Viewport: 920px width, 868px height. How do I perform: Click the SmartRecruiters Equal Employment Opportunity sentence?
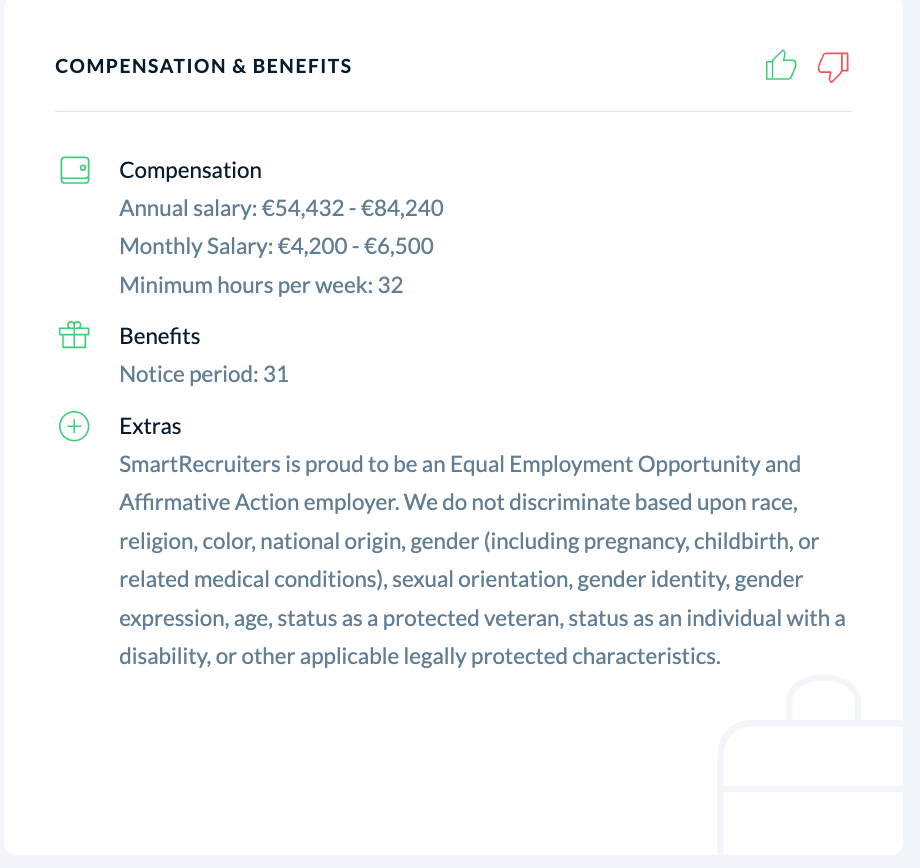(x=460, y=465)
